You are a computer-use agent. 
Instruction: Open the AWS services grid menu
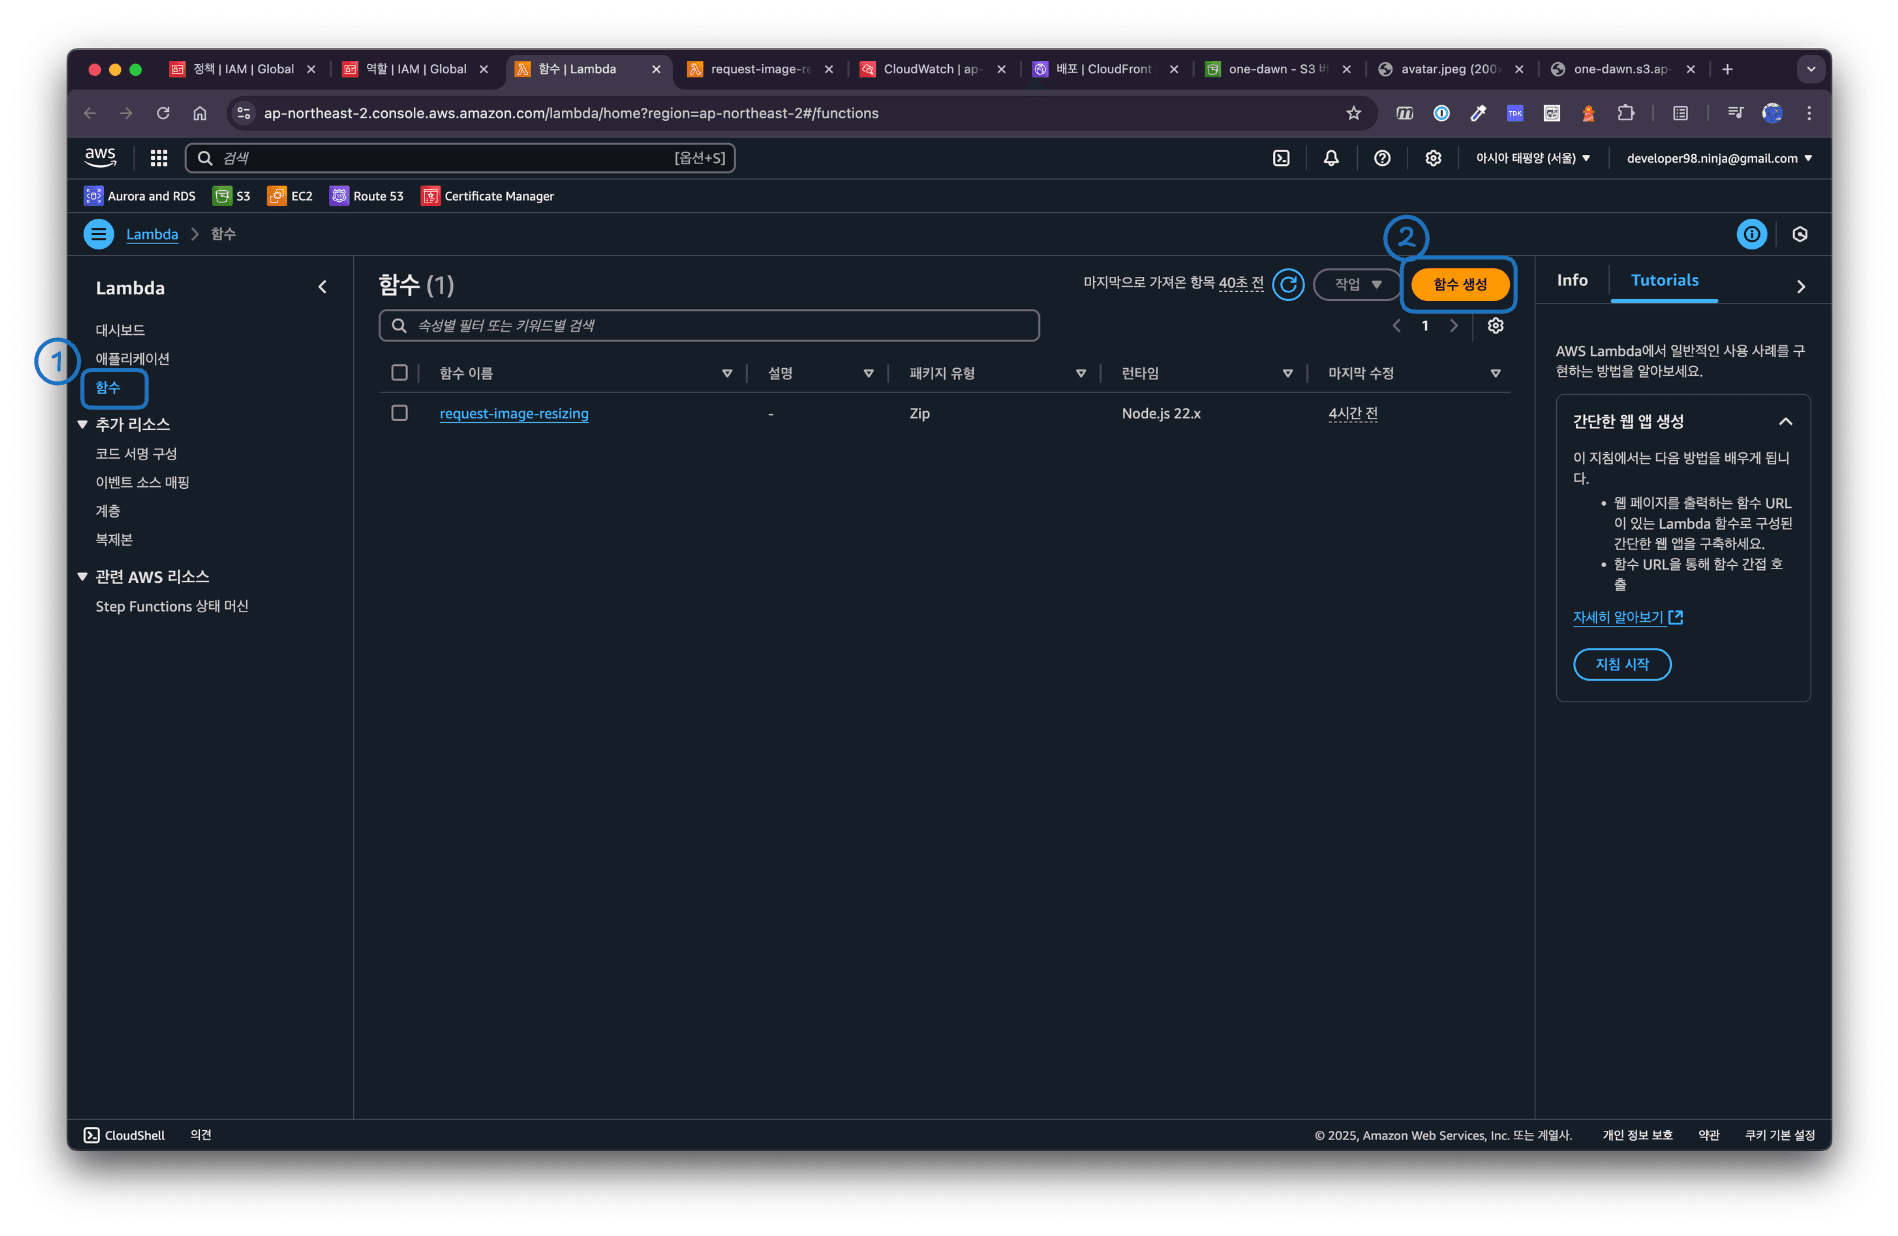coord(158,158)
